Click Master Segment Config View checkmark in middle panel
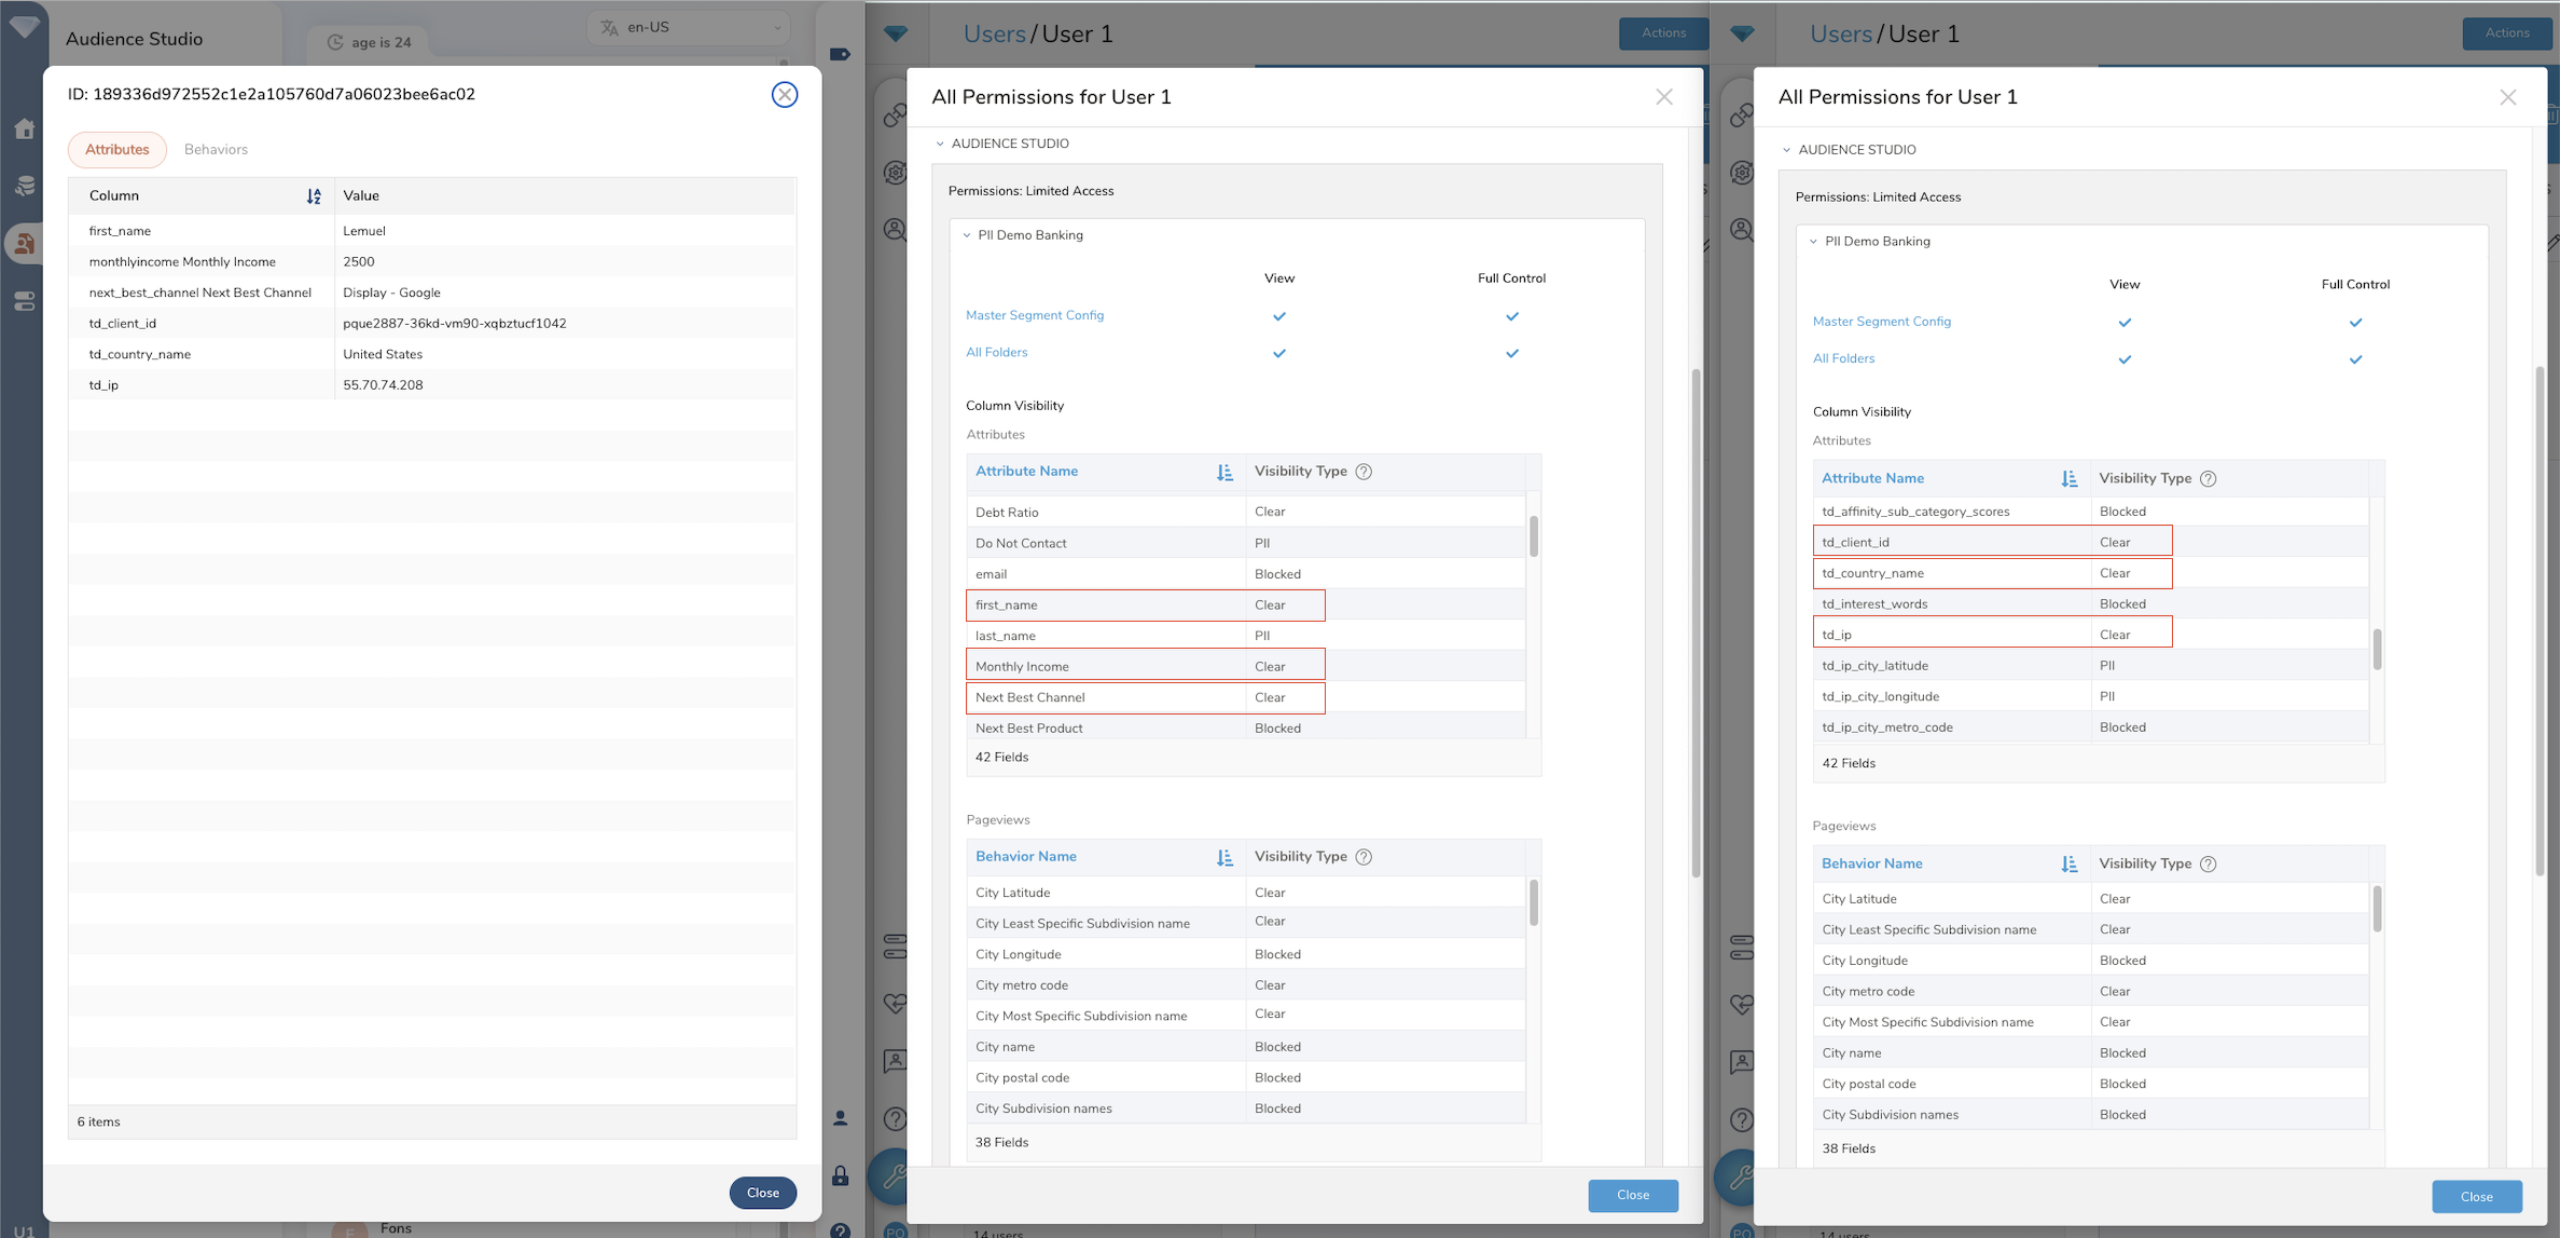 point(1279,316)
